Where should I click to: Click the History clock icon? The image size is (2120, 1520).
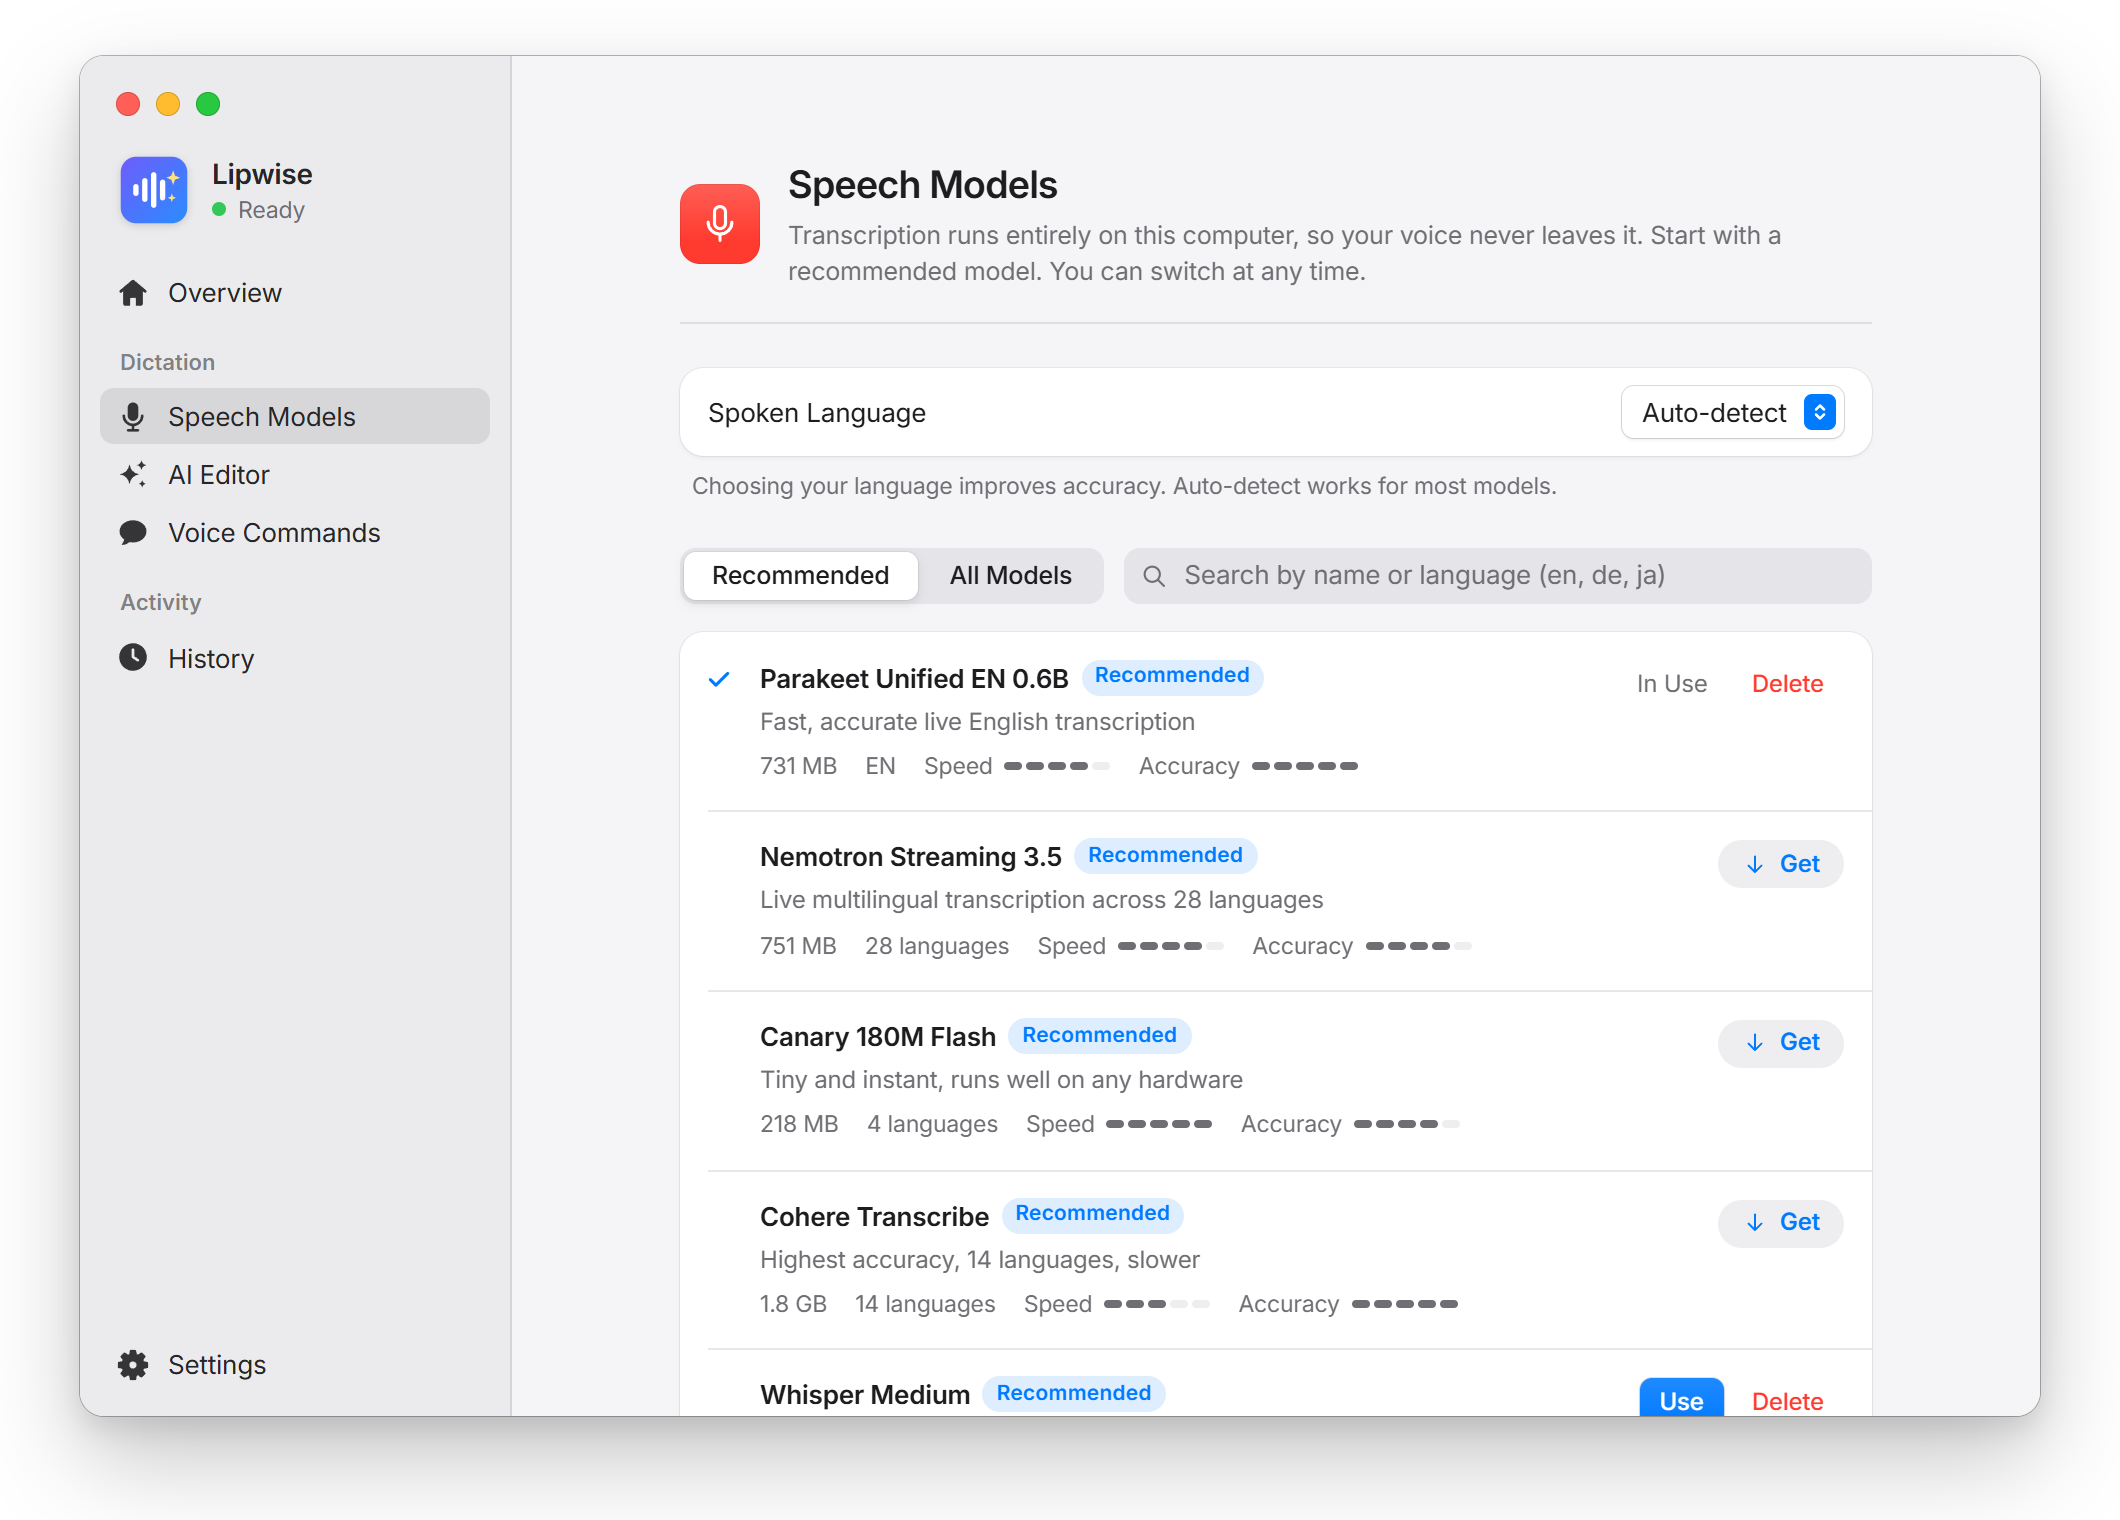coord(133,658)
